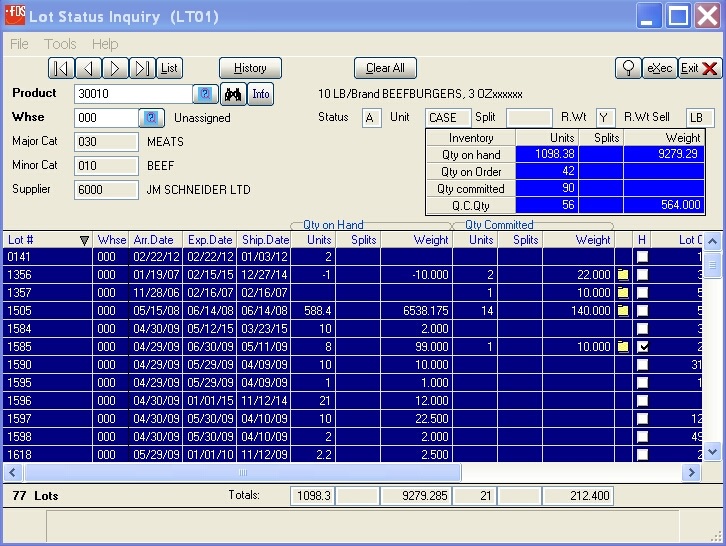Click the binoculars search icon
The image size is (726, 546).
click(x=233, y=94)
